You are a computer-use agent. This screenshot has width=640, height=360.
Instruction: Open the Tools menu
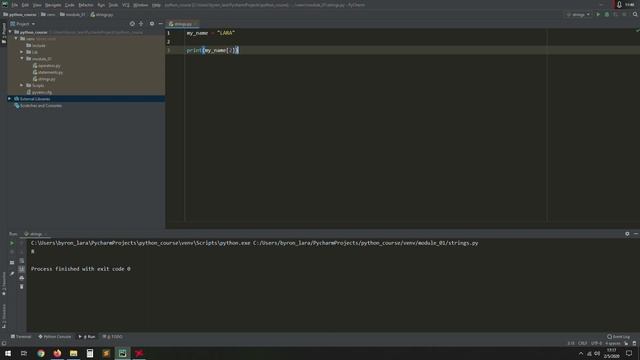(113, 5)
